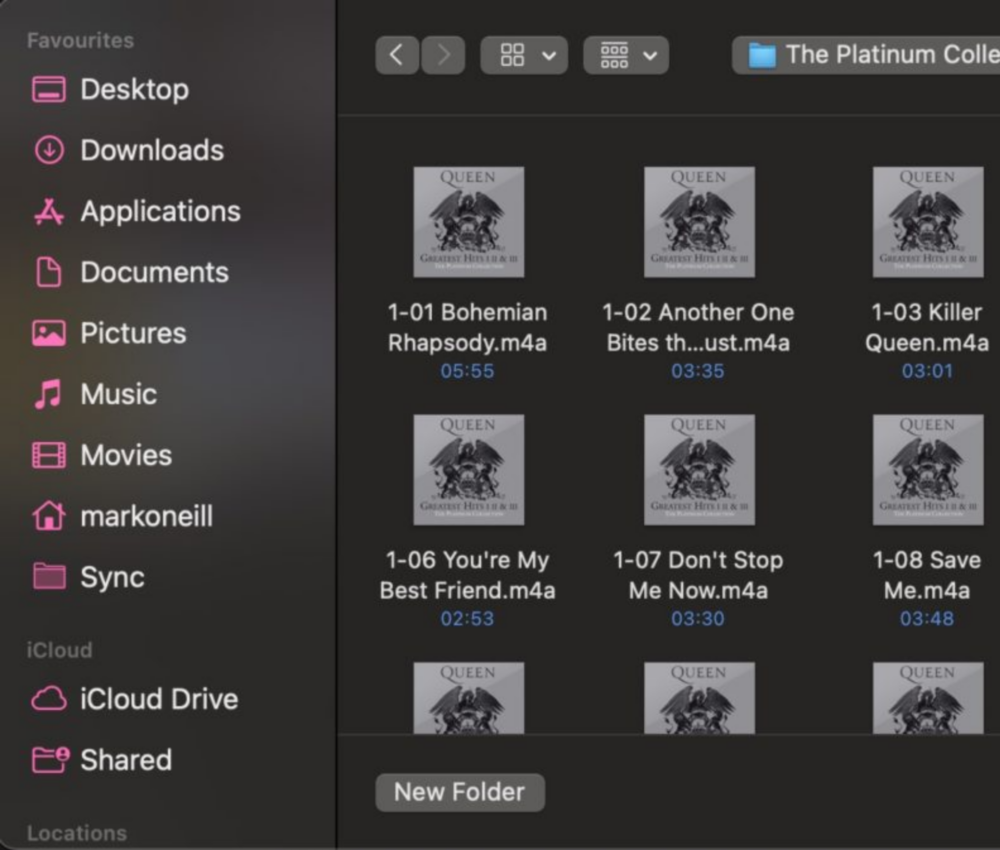Viewport: 1000px width, 850px height.
Task: Select 1-06 You're My Best Friend.m4a
Action: coord(468,470)
